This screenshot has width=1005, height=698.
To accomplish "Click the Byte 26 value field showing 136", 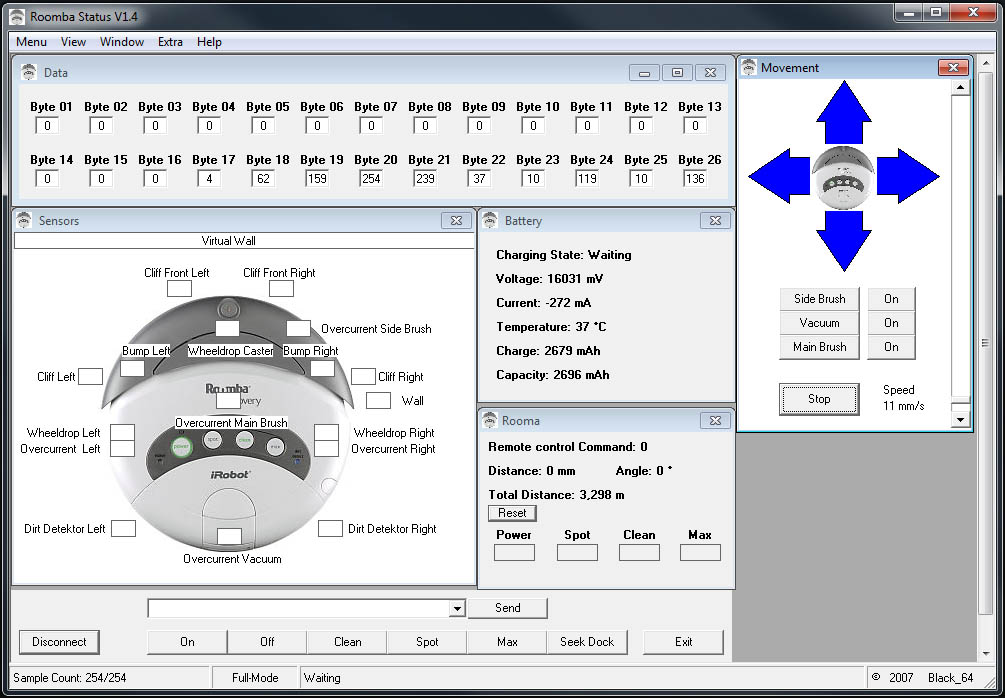I will click(x=695, y=178).
